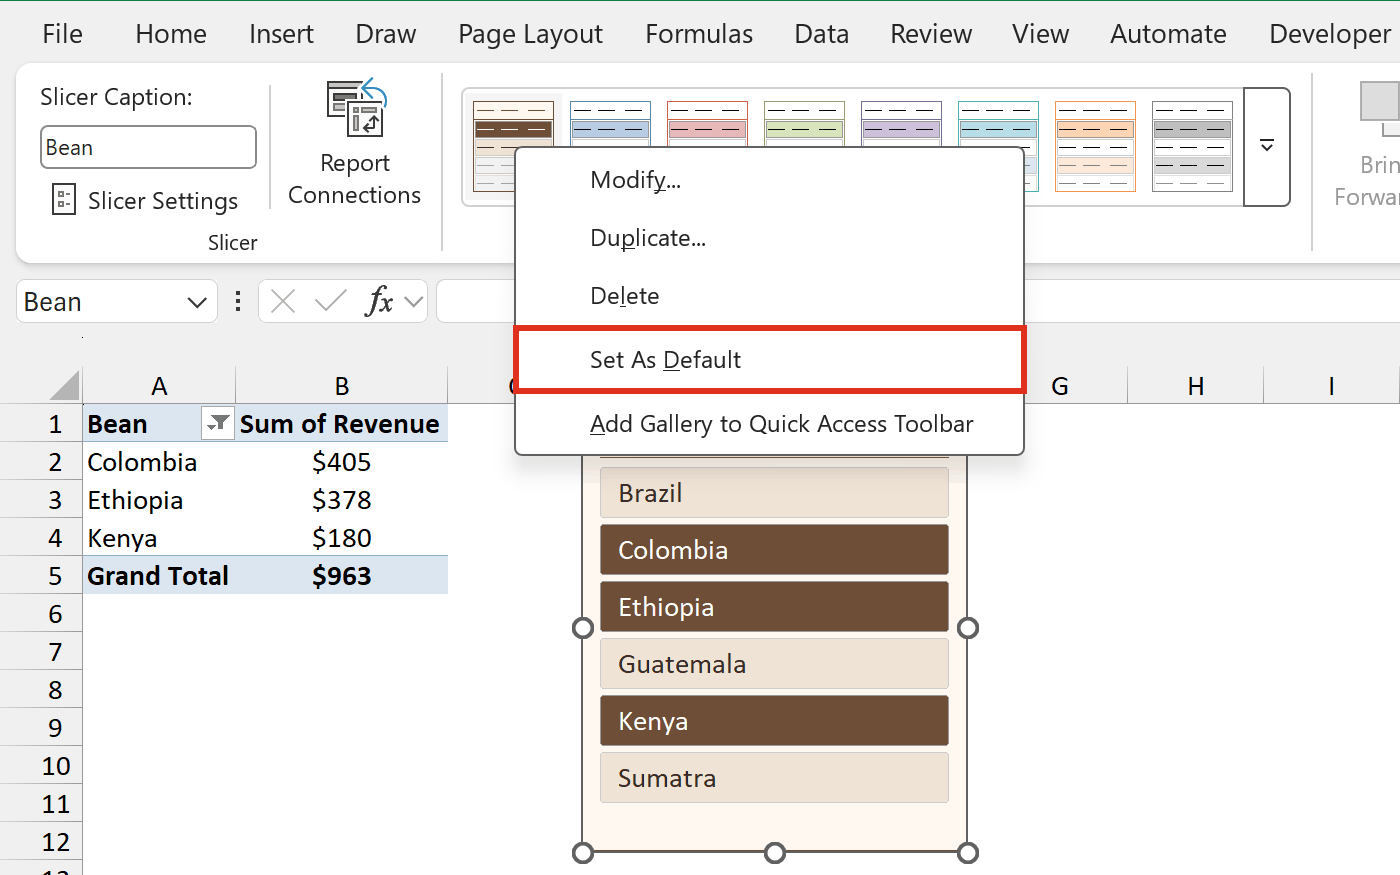Viewport: 1400px width, 875px height.
Task: Open formula bar options dots
Action: (x=237, y=301)
